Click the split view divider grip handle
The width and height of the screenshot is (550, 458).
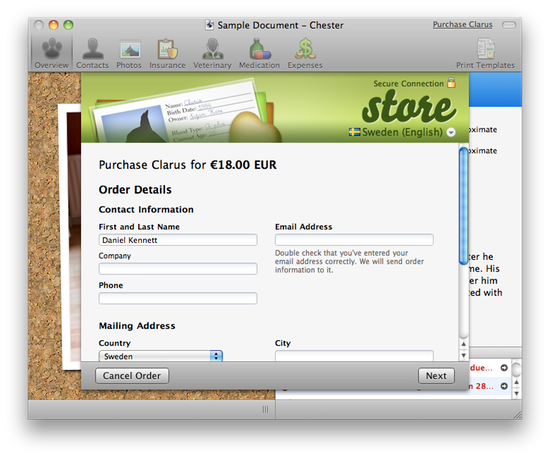(x=266, y=409)
